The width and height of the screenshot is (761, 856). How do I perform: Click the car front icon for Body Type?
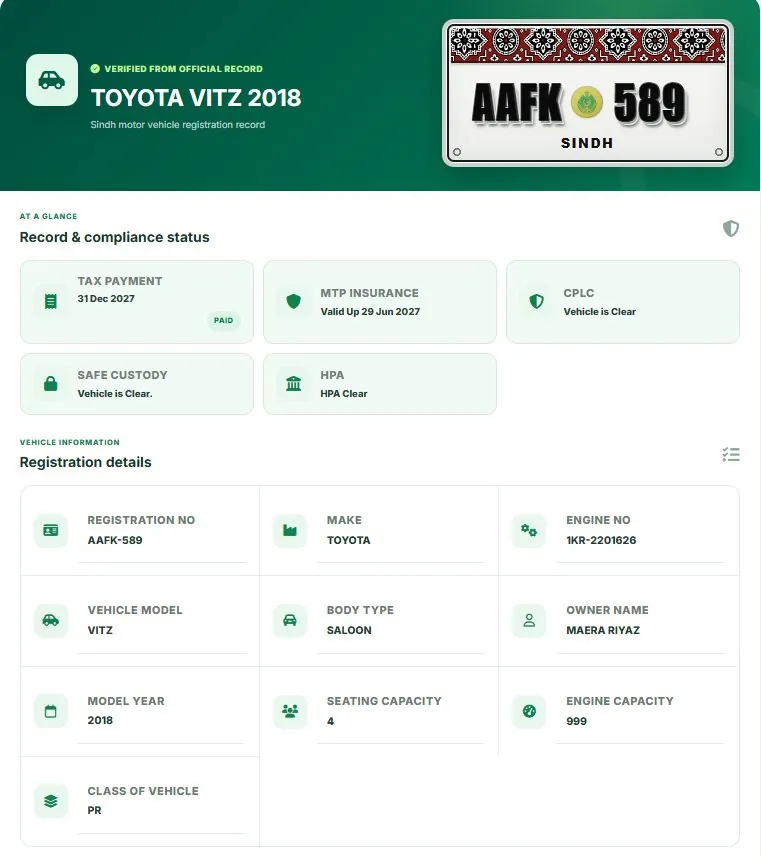(x=290, y=620)
